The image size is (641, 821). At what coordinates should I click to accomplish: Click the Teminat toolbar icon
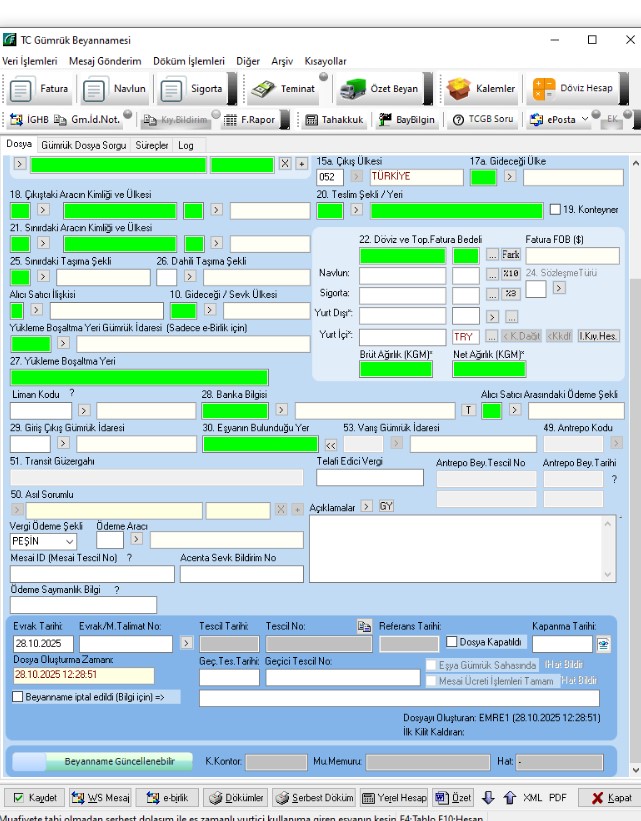[x=282, y=89]
